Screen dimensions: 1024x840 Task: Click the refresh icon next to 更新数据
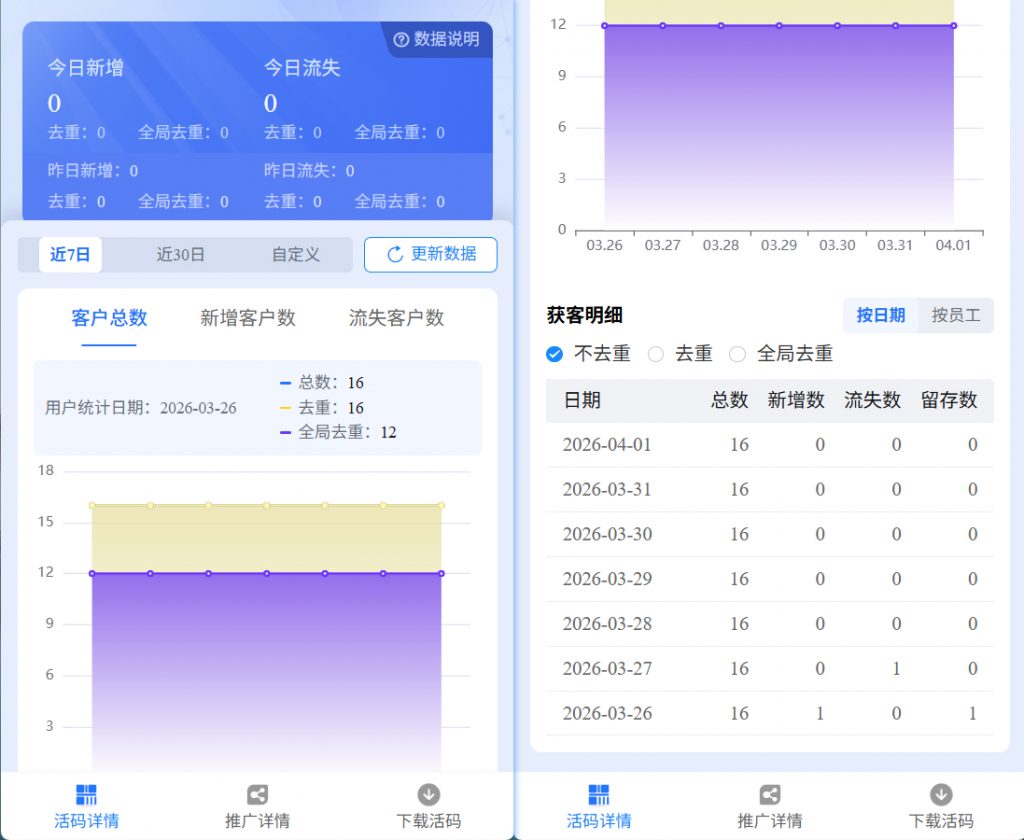pos(397,255)
